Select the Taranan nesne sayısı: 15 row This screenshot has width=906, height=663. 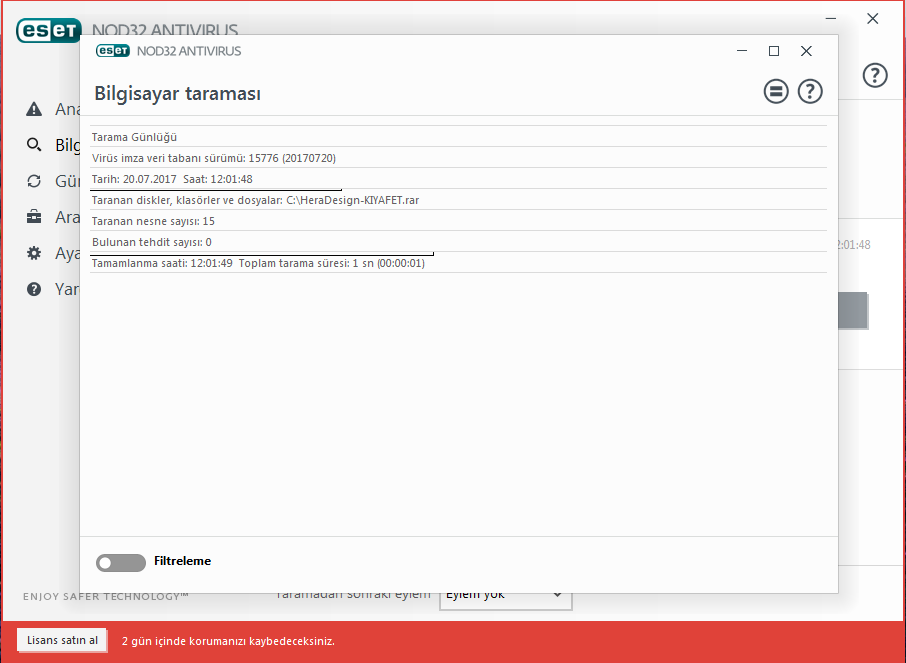point(458,221)
